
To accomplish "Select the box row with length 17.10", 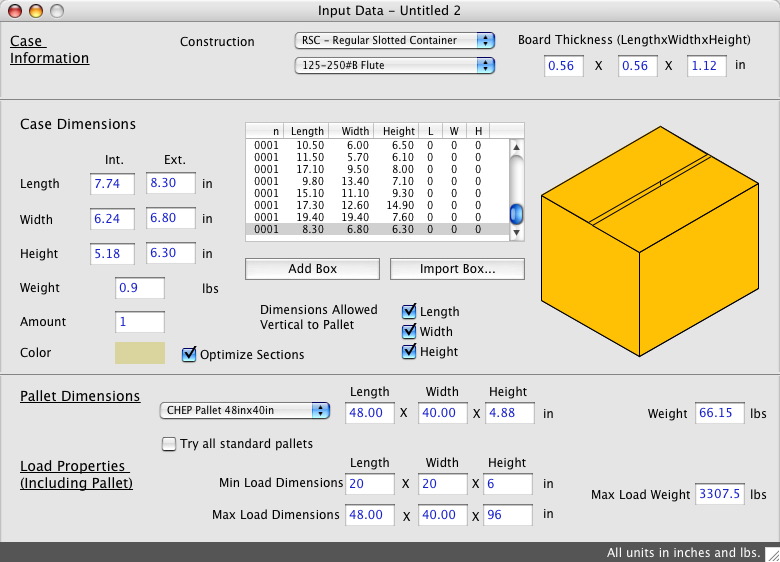I will (378, 169).
